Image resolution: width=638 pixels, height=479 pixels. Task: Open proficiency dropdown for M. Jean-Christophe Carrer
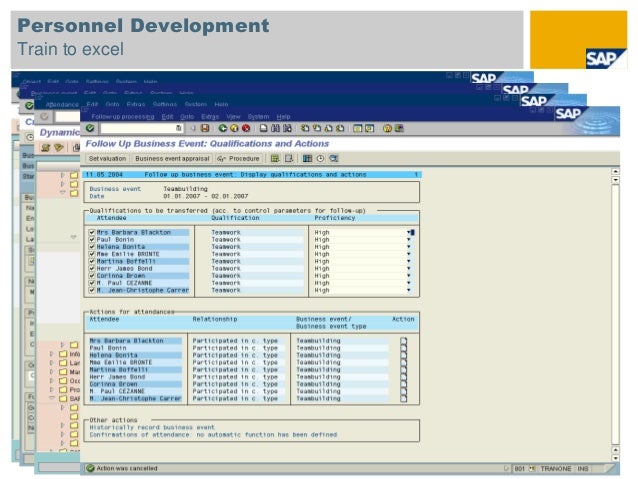click(409, 290)
